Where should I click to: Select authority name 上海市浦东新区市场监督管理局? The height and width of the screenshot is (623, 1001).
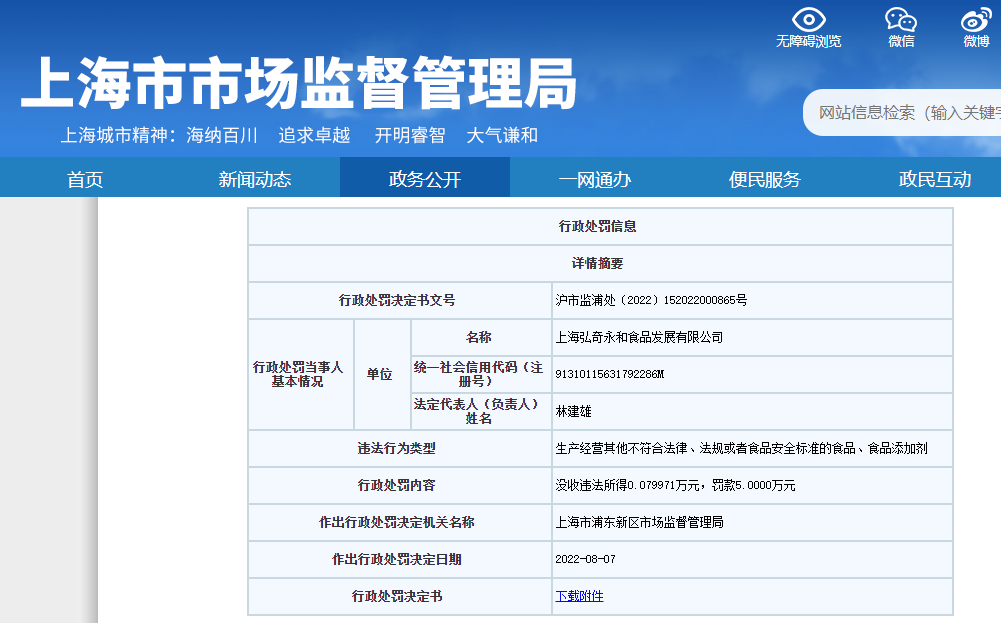[x=639, y=522]
